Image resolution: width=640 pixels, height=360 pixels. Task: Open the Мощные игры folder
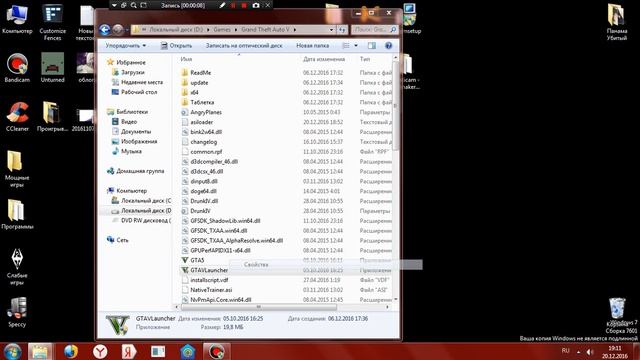click(17, 169)
